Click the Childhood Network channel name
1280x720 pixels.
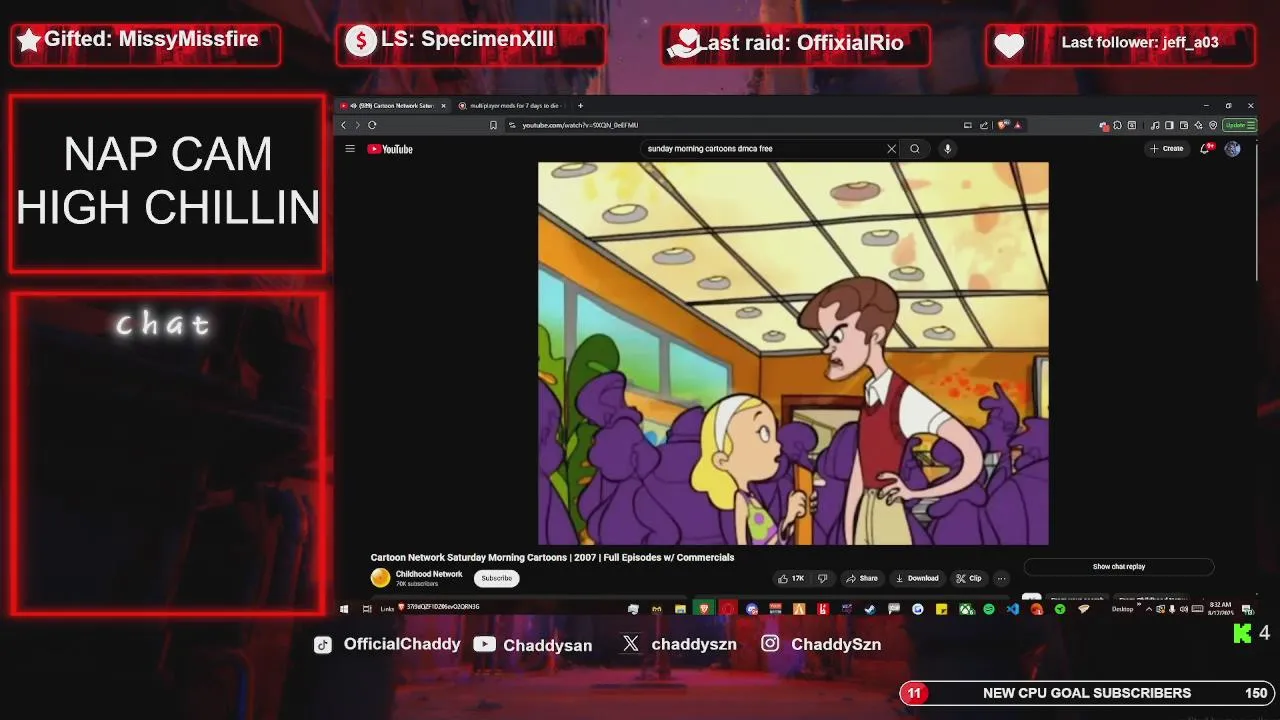[x=429, y=574]
